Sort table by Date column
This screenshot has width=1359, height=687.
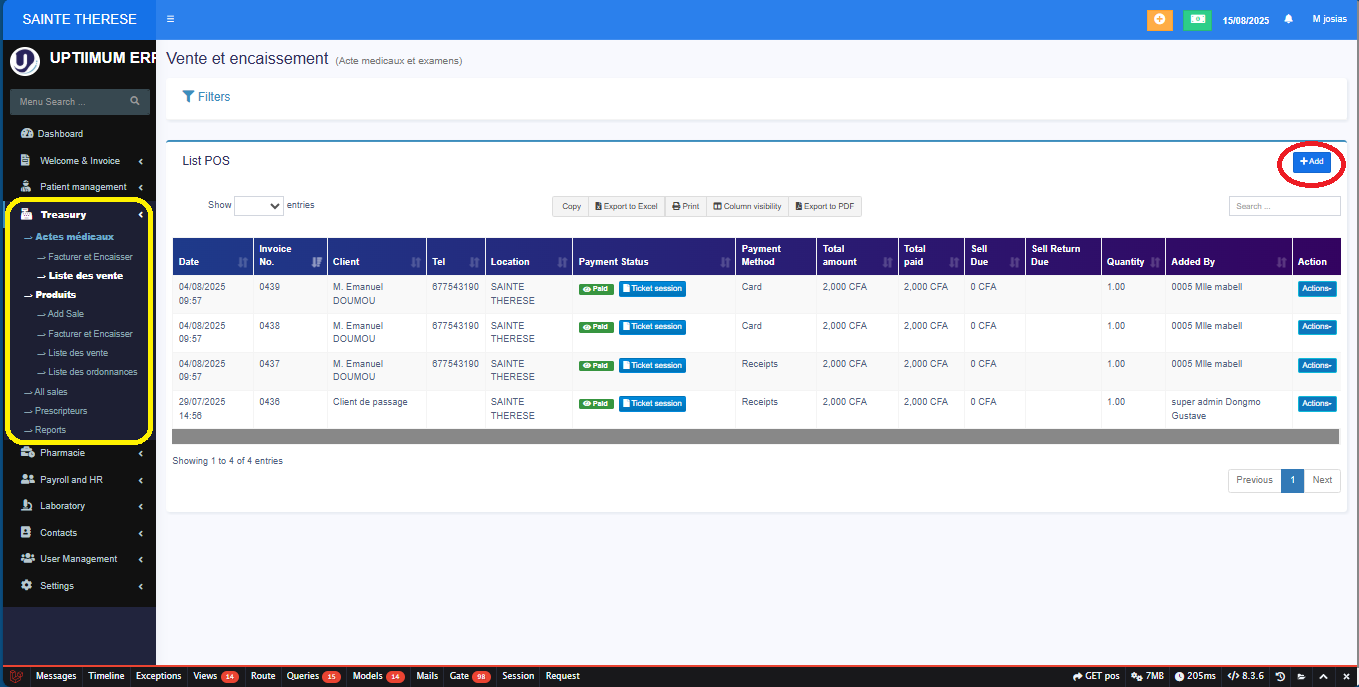[212, 256]
